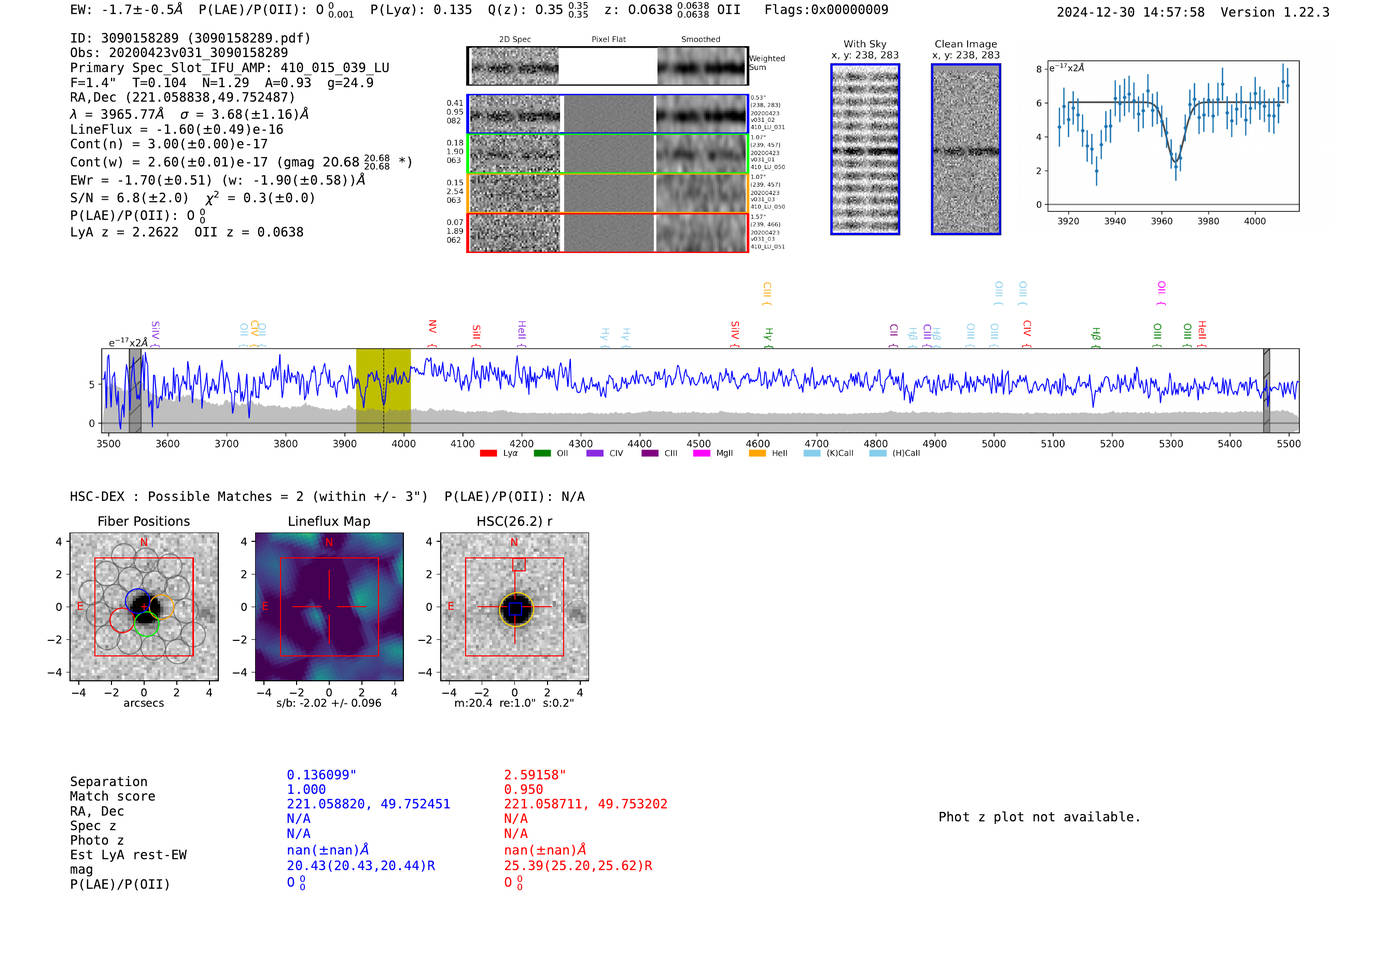Select the red-bordered fiber spectrum row
This screenshot has height=953, width=1400.
pyautogui.click(x=607, y=232)
